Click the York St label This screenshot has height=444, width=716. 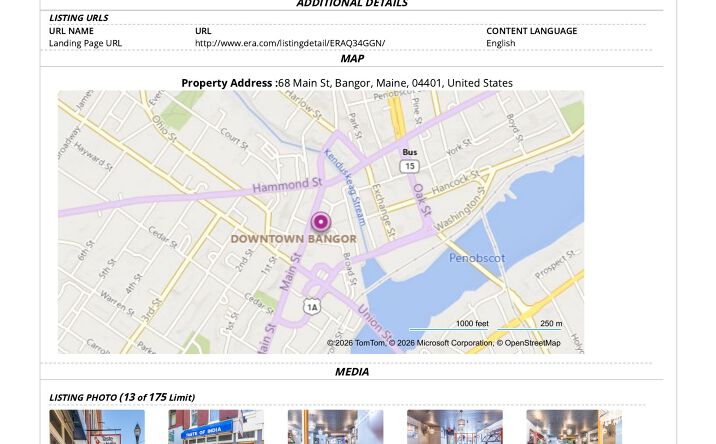[458, 147]
